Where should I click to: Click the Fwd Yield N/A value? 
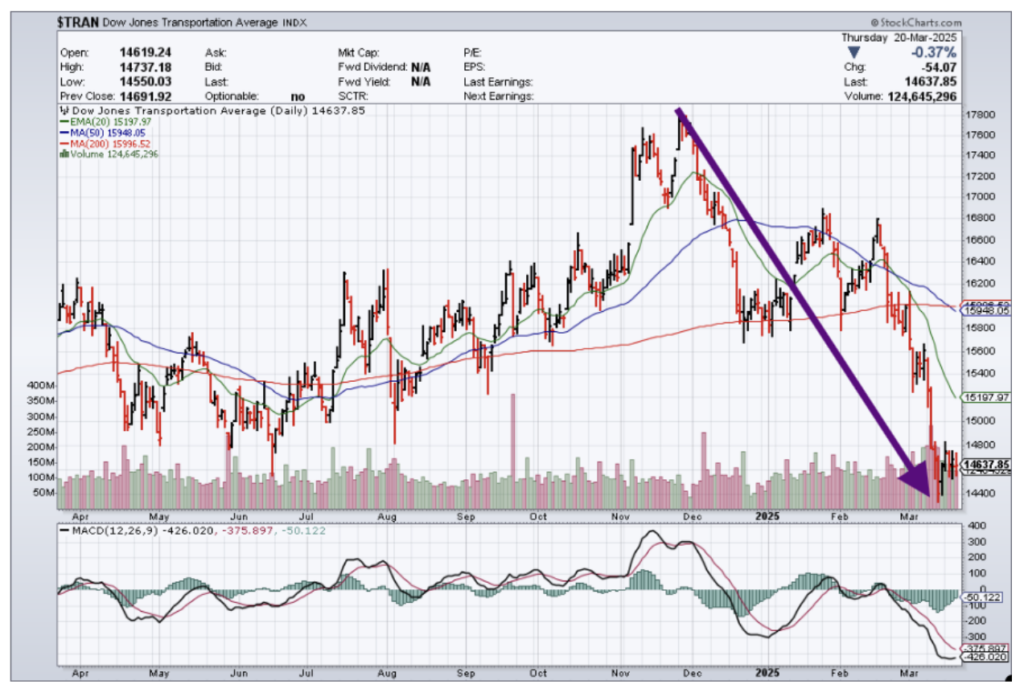[421, 82]
